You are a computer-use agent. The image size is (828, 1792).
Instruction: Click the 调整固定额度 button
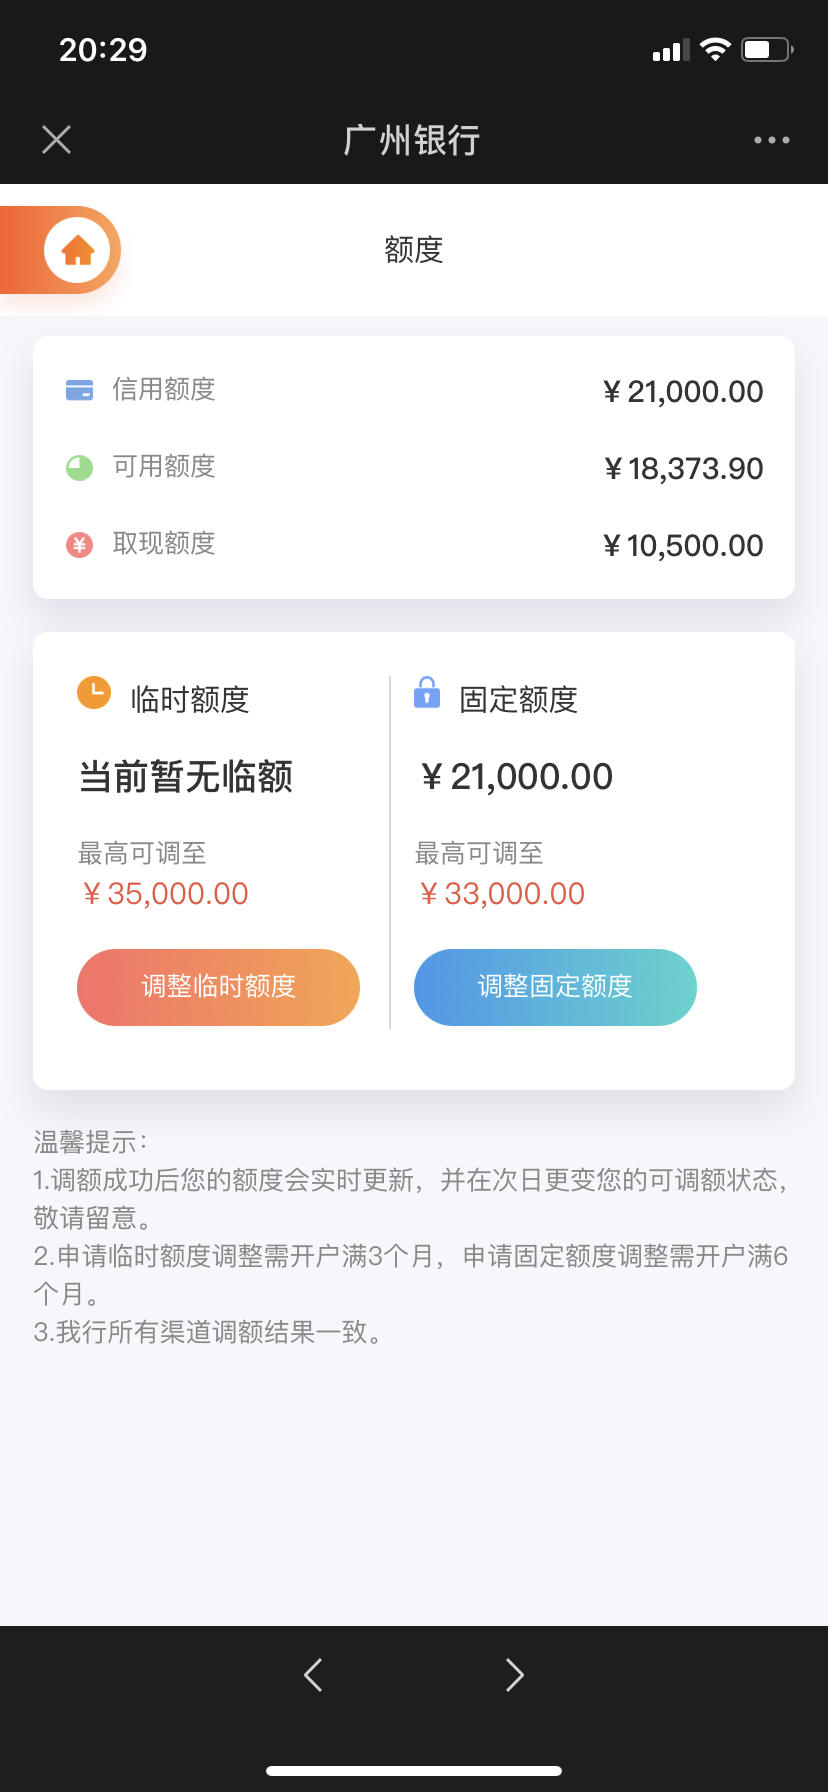(555, 987)
